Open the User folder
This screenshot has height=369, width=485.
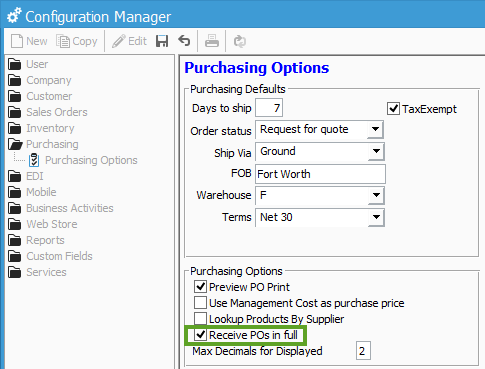pos(28,64)
